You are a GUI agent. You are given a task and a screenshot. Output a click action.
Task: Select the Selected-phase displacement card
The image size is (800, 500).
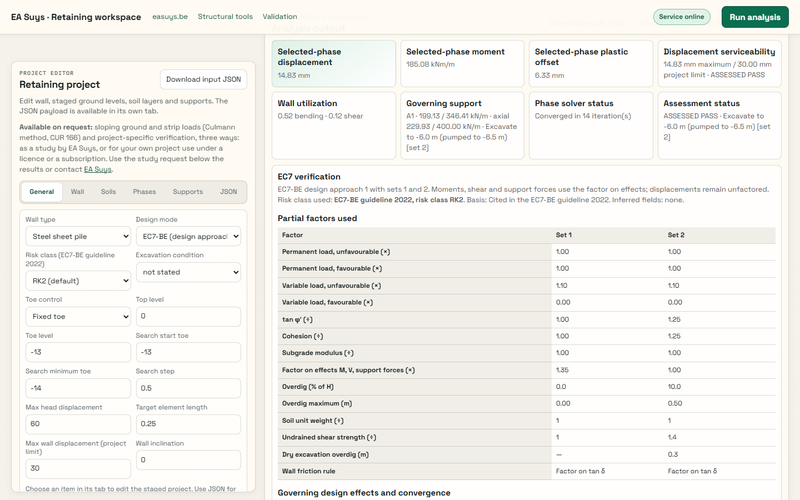[x=334, y=63]
